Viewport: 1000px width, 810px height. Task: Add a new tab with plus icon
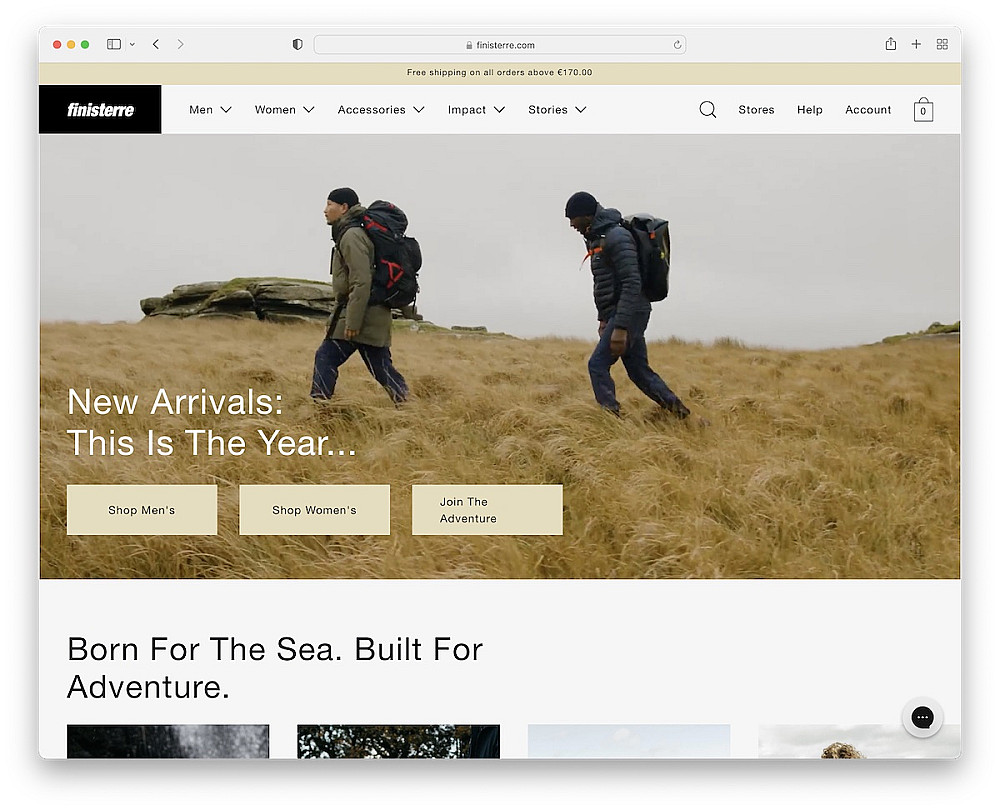tap(916, 44)
